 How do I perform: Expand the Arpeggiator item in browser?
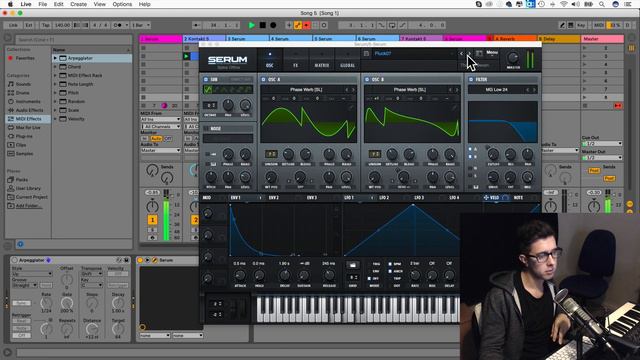pyautogui.click(x=55, y=58)
